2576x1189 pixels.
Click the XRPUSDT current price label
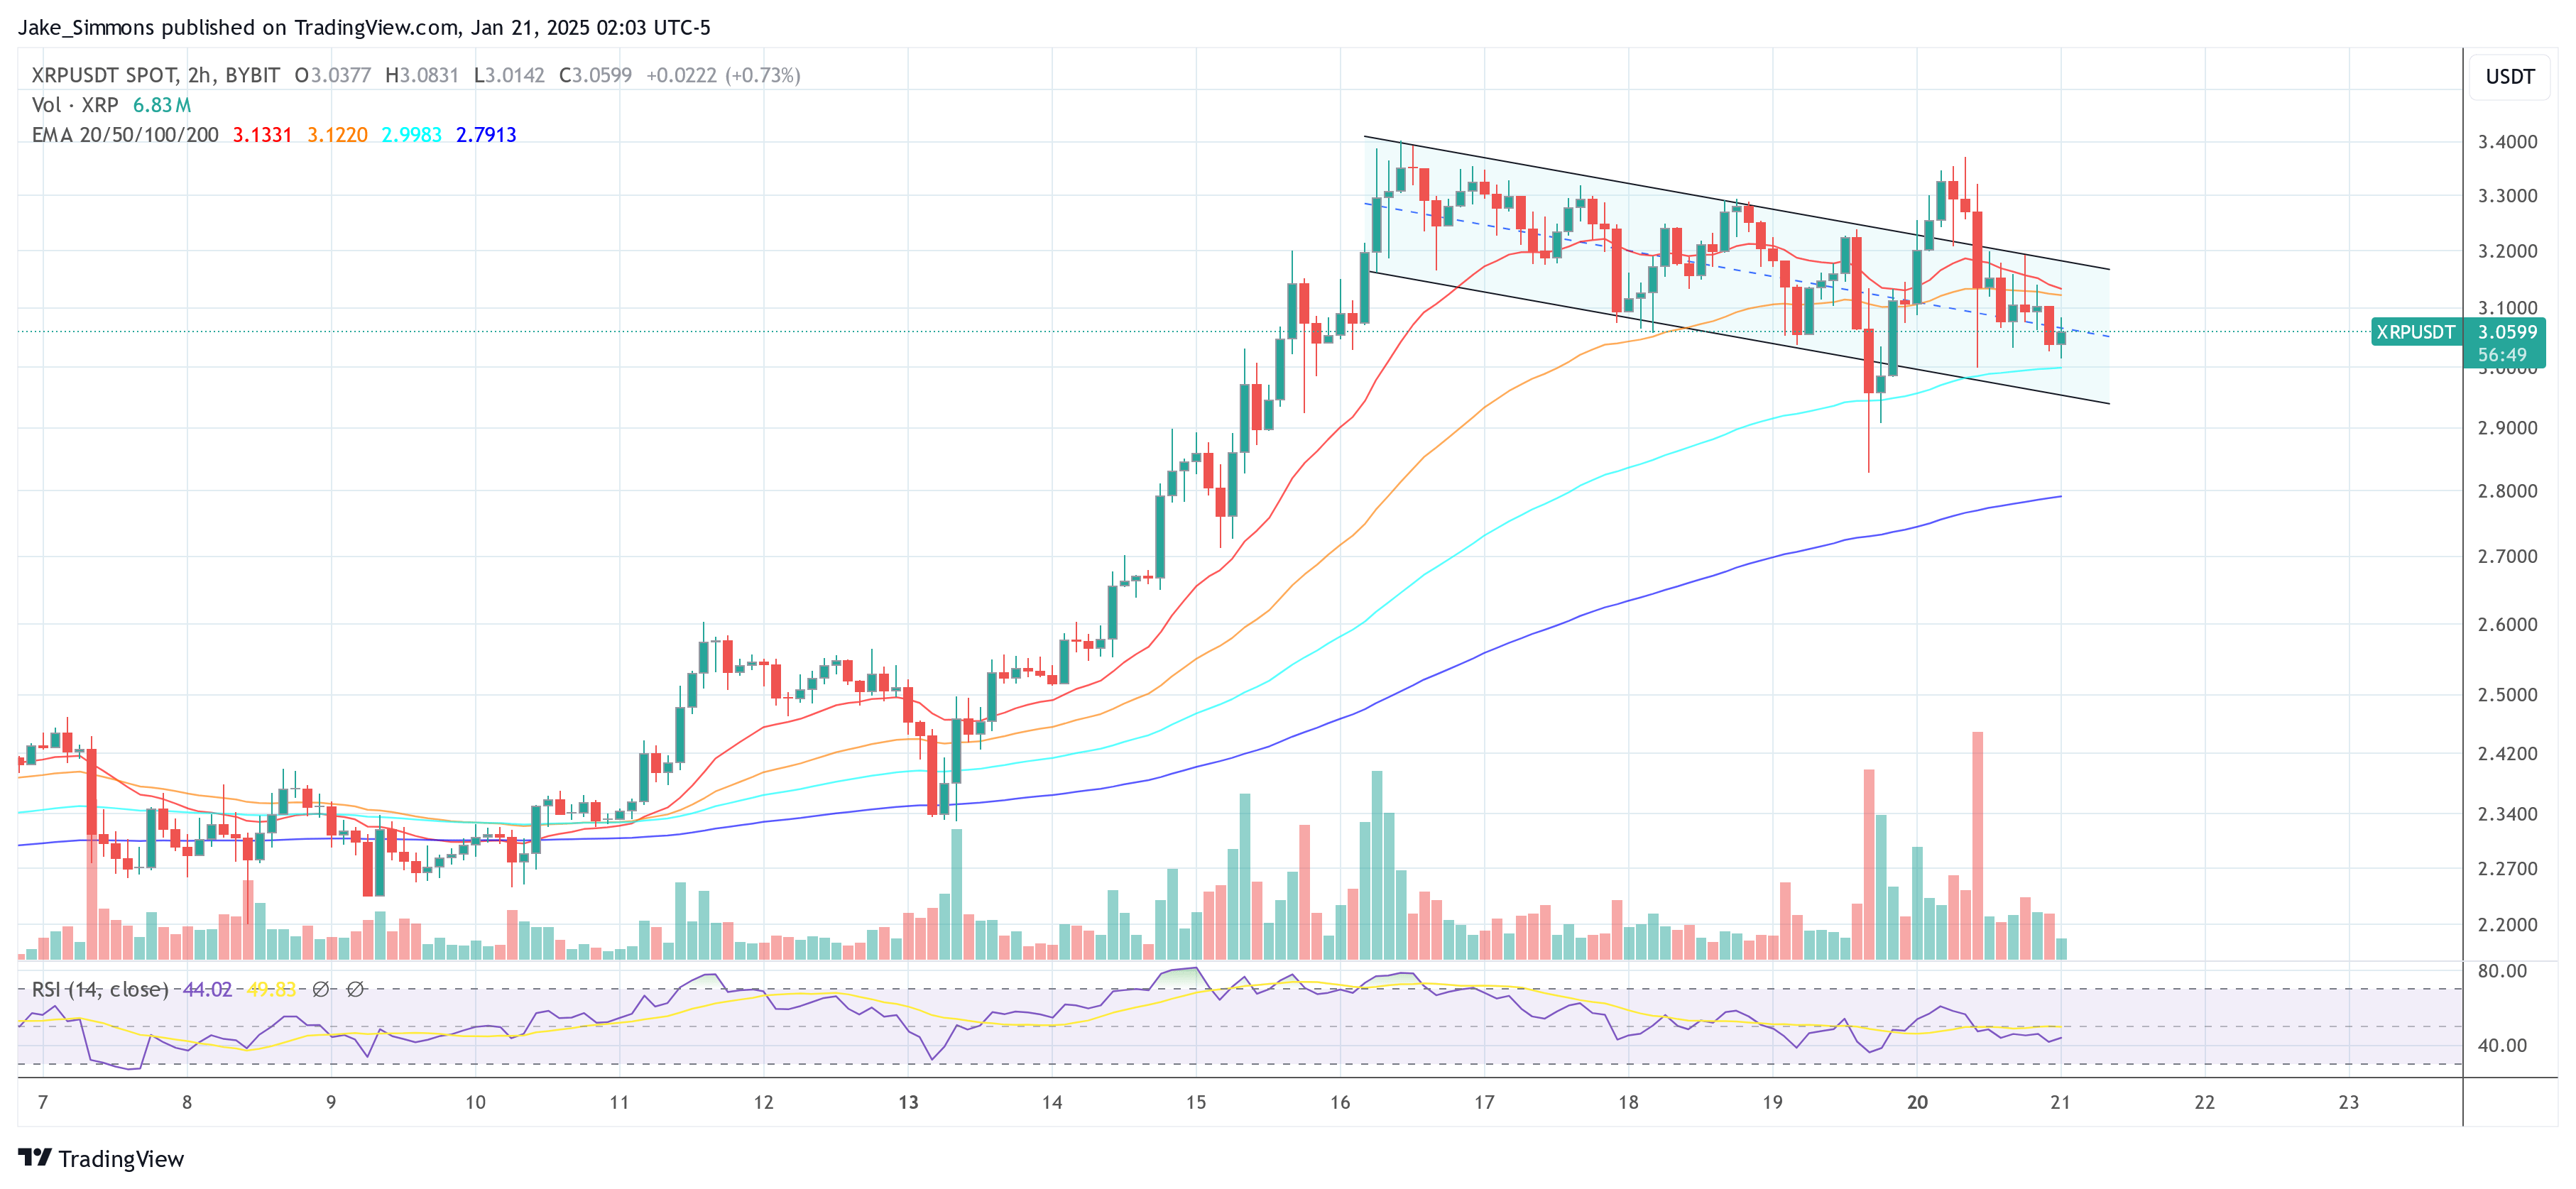click(x=2415, y=332)
